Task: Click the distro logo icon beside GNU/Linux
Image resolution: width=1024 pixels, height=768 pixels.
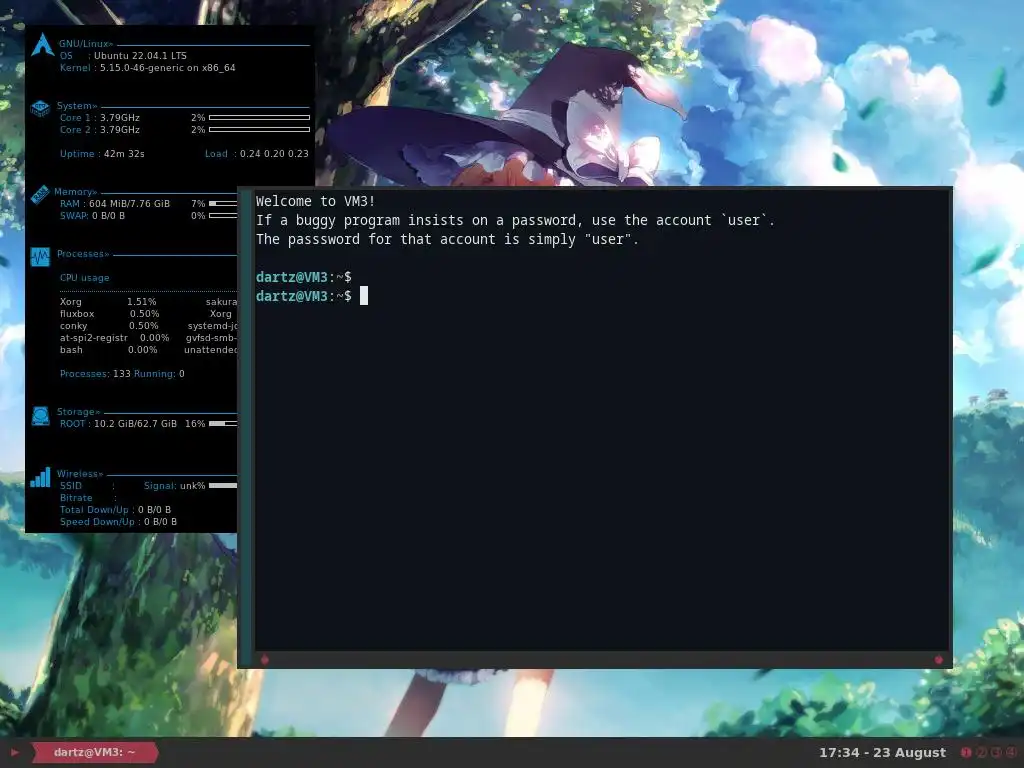Action: click(42, 44)
